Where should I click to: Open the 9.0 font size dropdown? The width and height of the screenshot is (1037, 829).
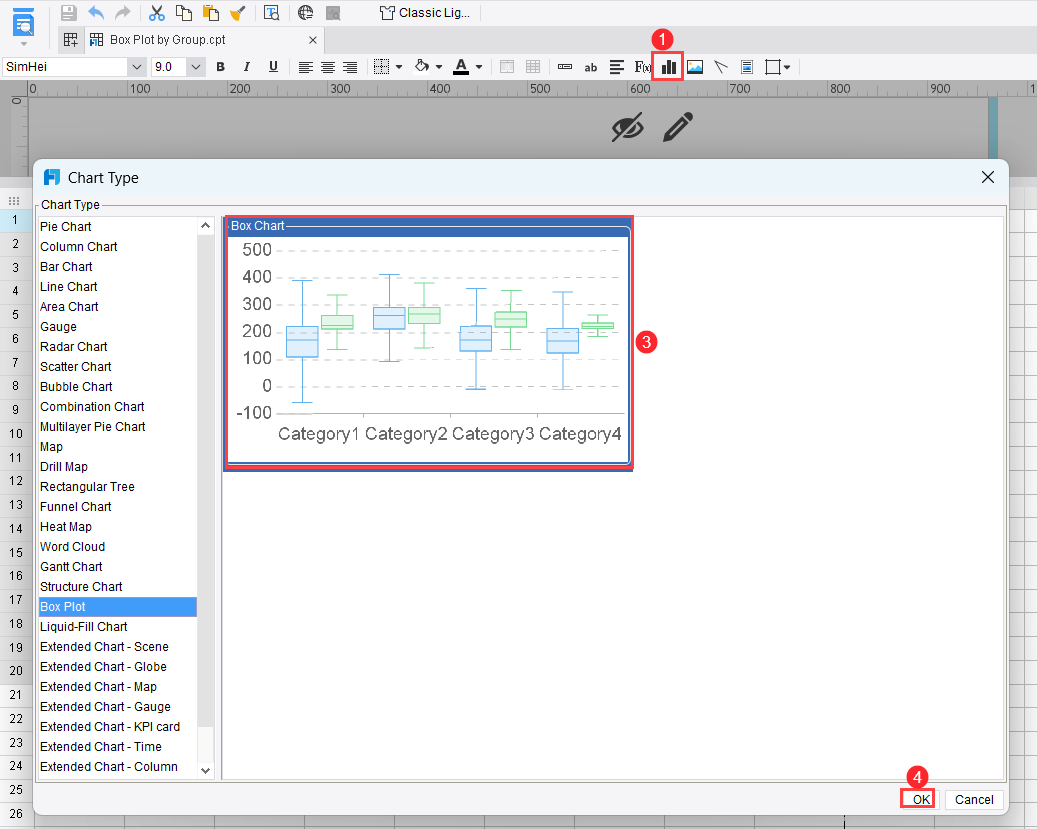[x=196, y=67]
